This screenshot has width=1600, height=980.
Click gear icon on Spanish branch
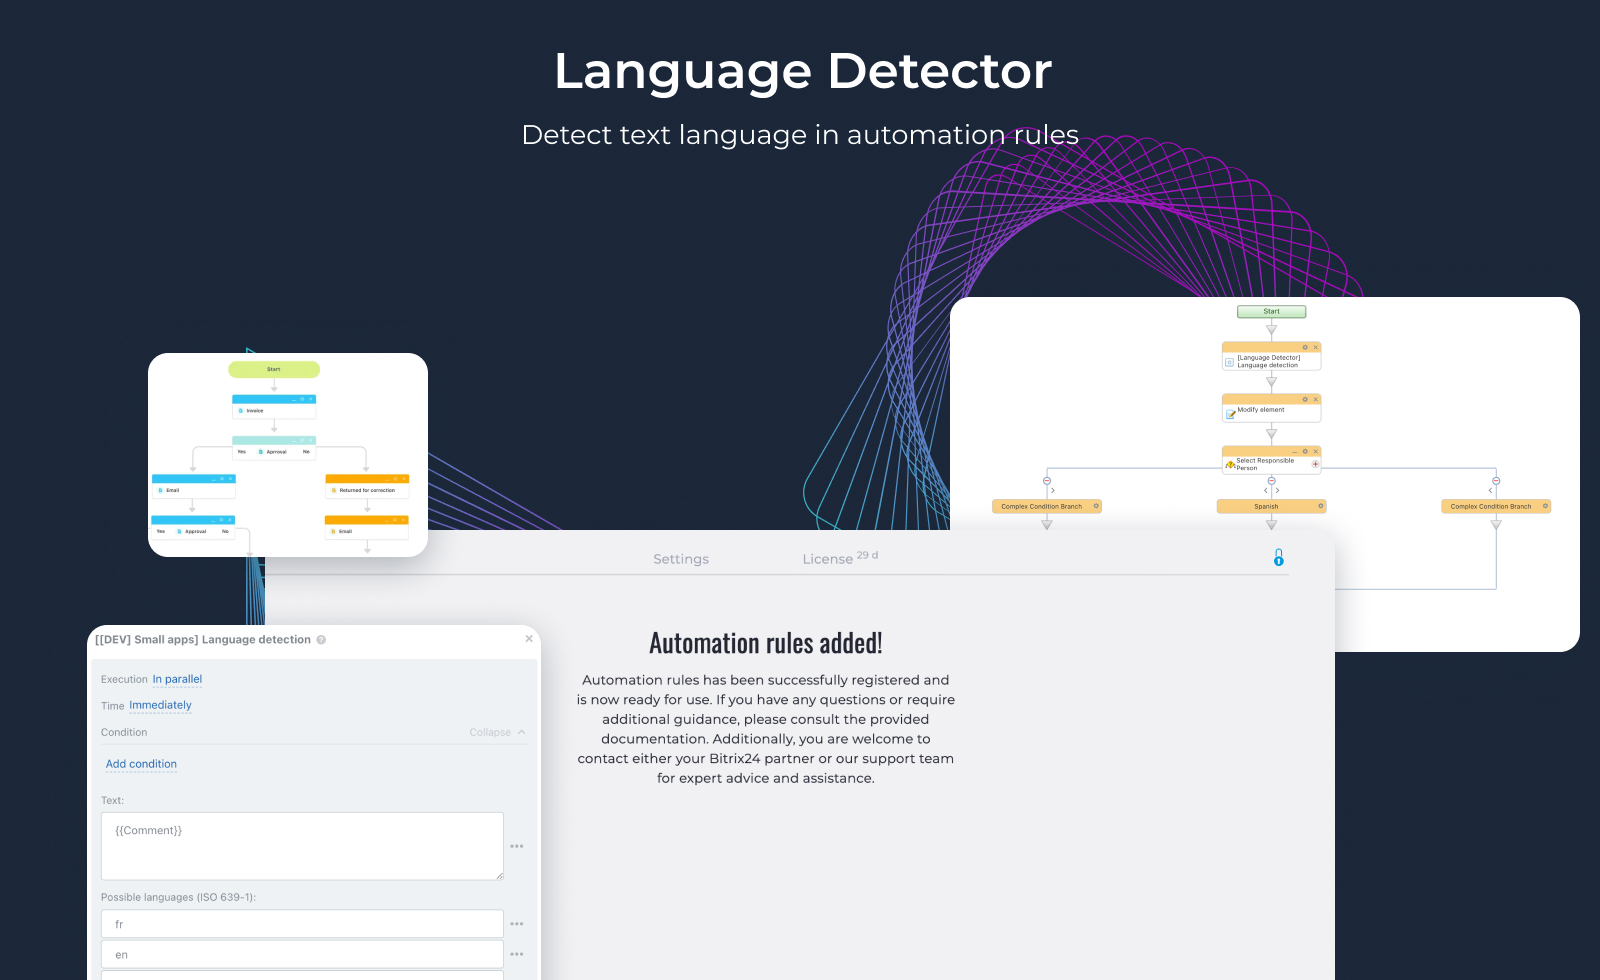click(x=1321, y=506)
